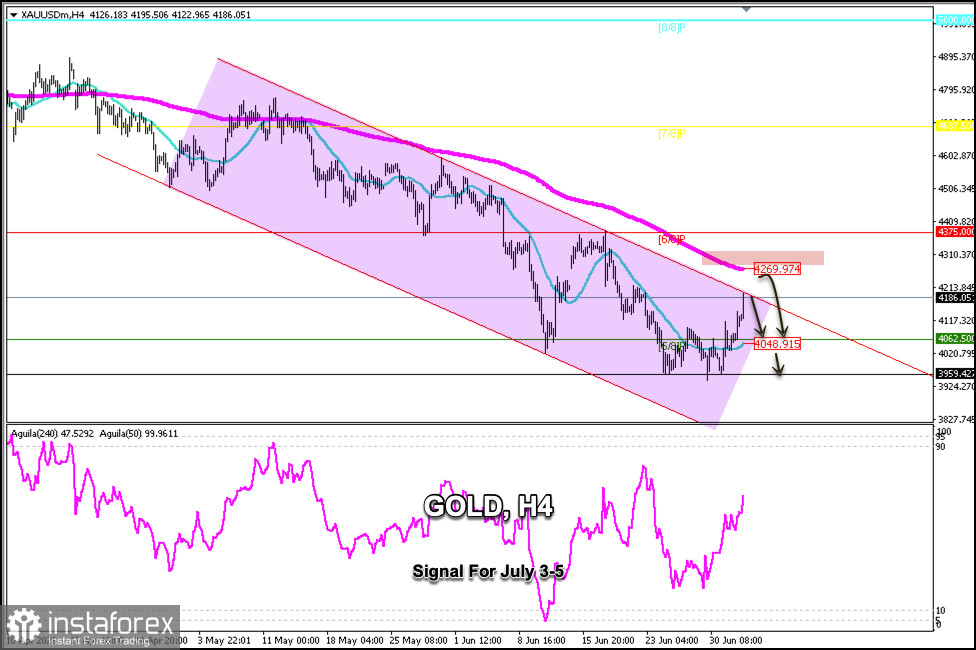
Task: Click the [8/8]P Murrey level label
Action: [x=672, y=27]
